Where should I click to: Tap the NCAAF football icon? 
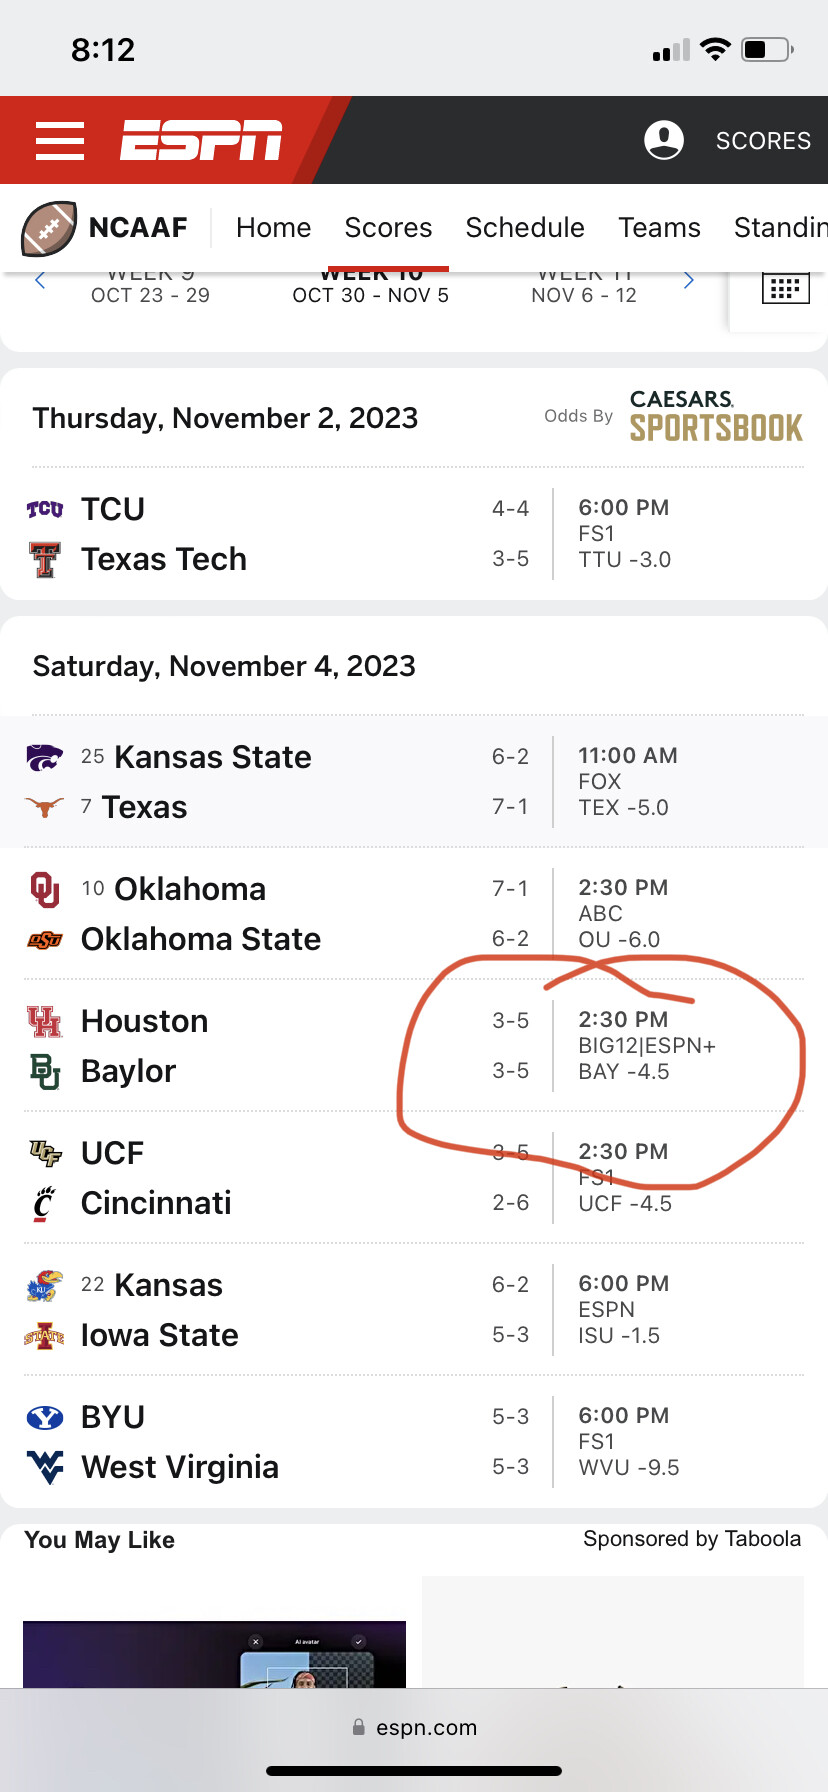pyautogui.click(x=49, y=228)
